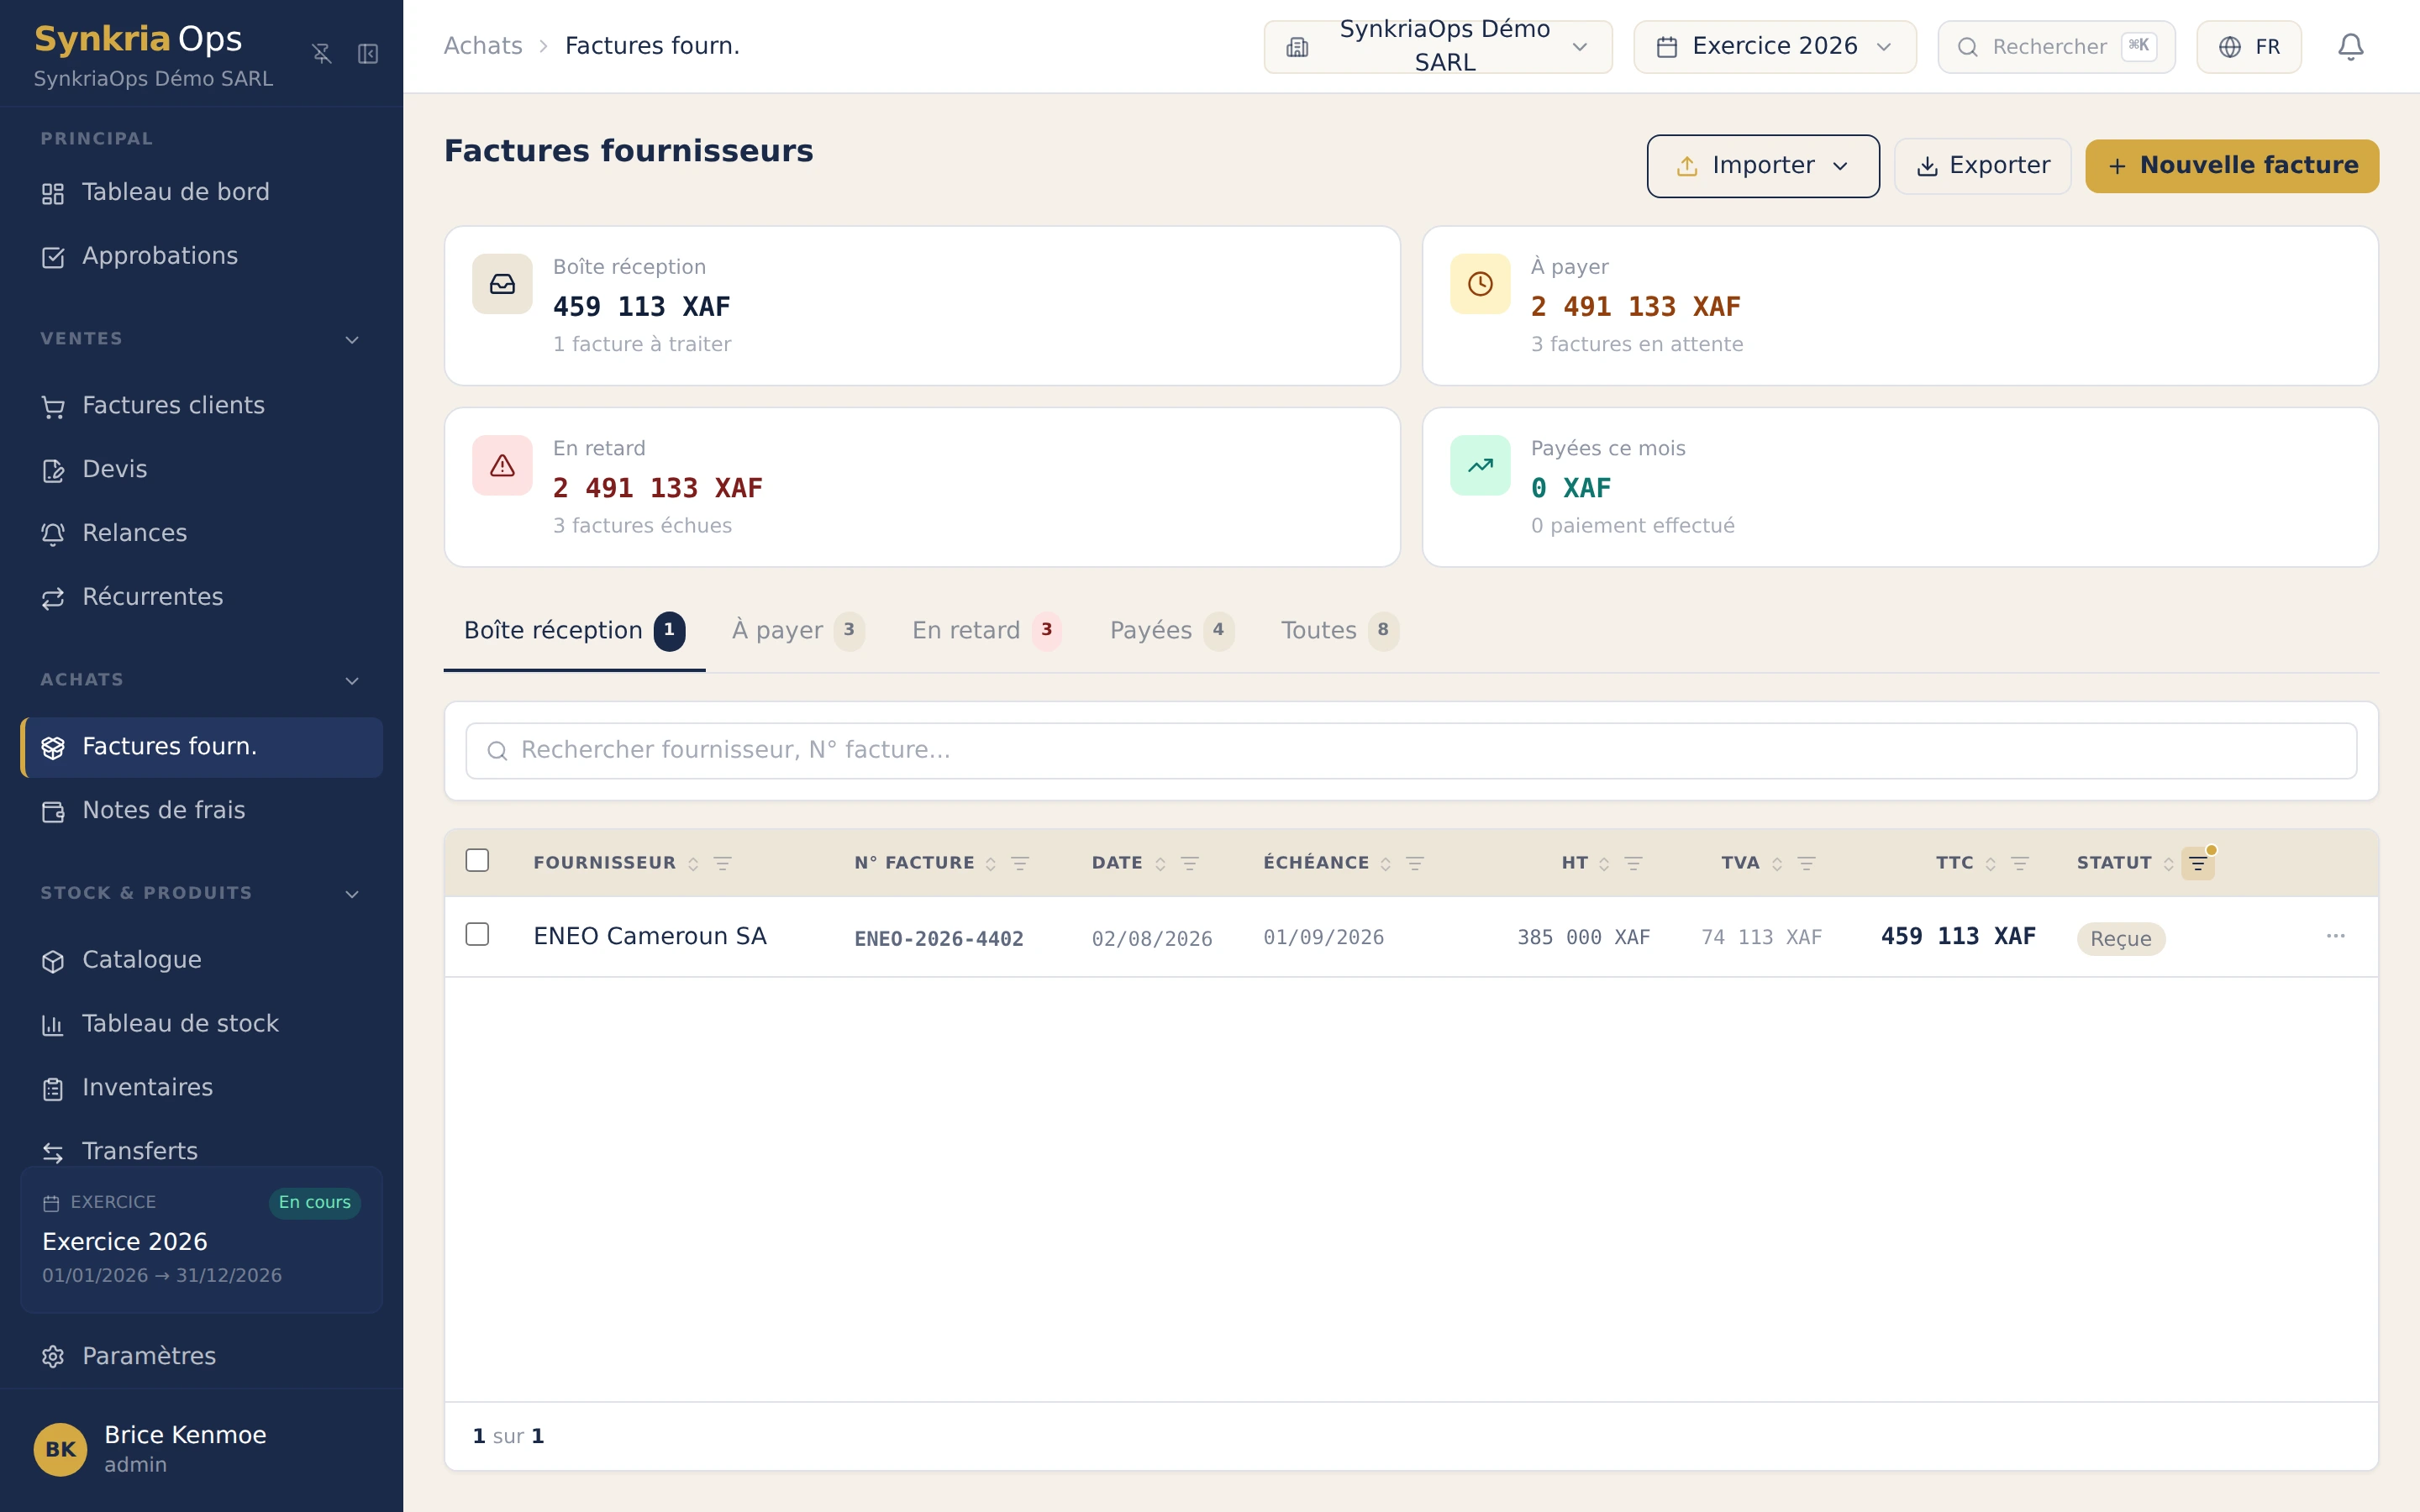Viewport: 2420px width, 1512px height.
Task: Open Paramètres settings
Action: 201,1356
